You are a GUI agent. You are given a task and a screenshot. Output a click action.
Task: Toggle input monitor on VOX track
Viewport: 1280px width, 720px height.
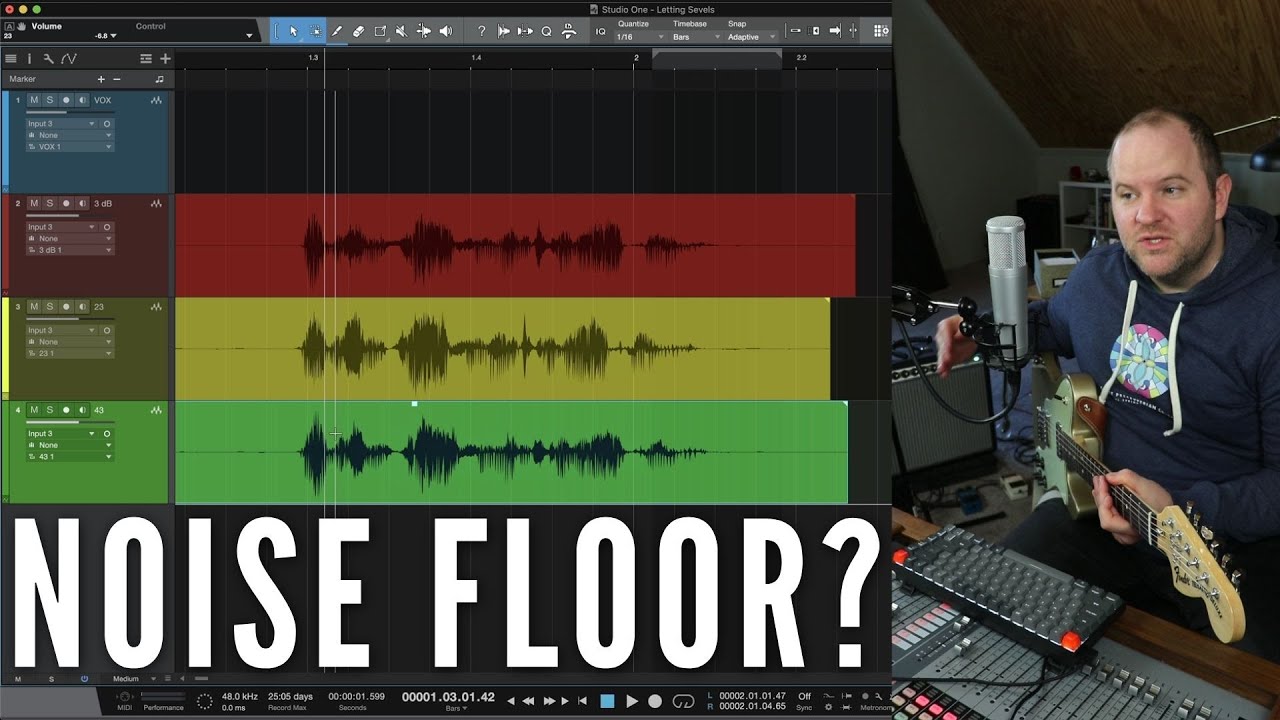tap(82, 100)
